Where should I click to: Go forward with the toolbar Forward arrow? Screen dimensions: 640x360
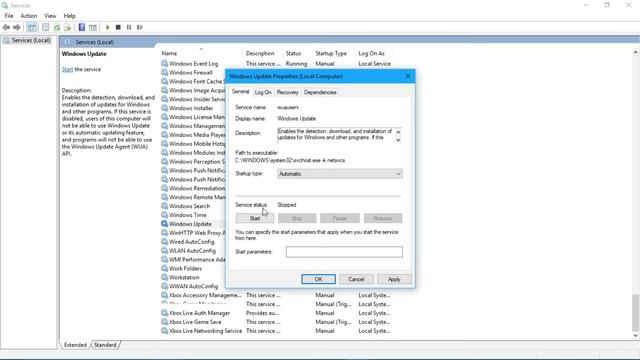(17, 27)
